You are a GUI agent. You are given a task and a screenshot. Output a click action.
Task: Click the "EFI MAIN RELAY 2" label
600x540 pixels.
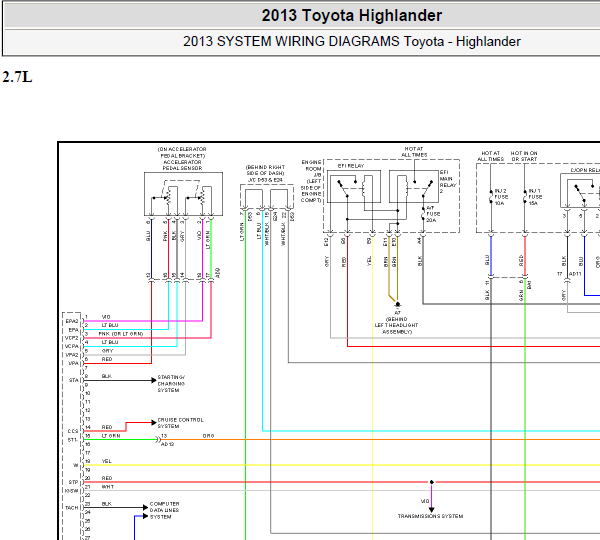(x=448, y=181)
